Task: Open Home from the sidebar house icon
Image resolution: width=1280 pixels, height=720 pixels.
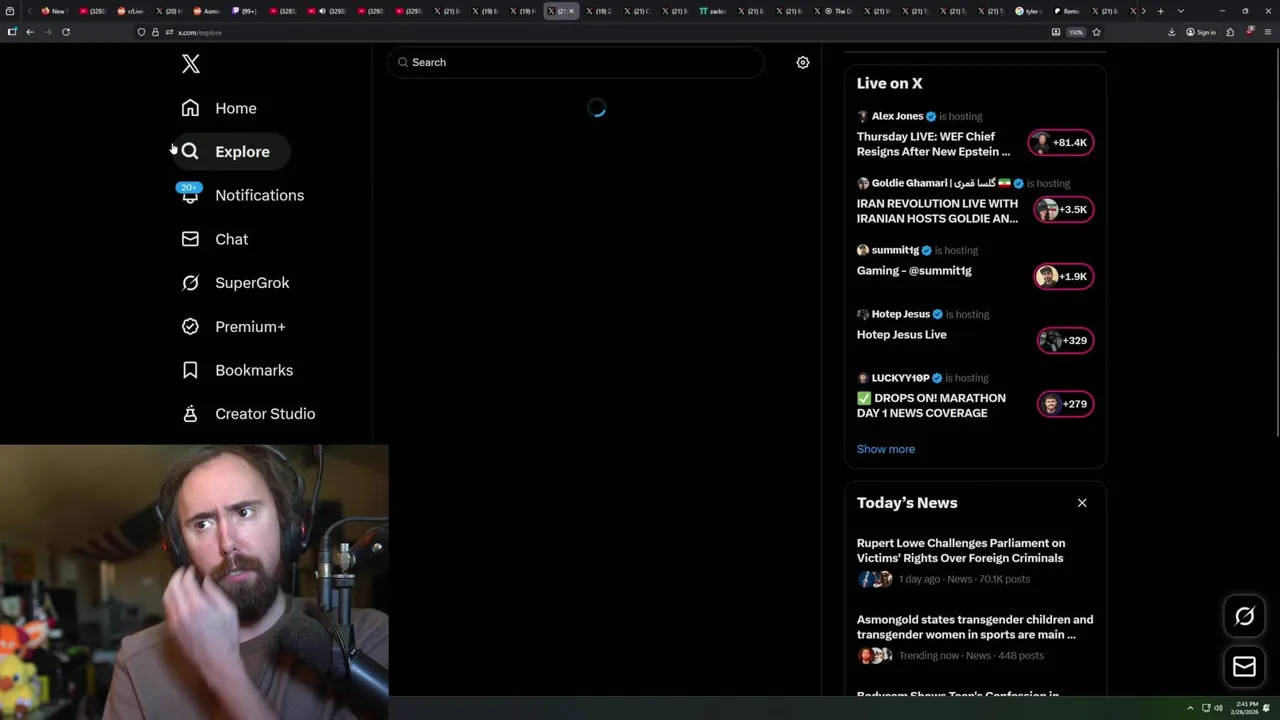Action: point(190,108)
